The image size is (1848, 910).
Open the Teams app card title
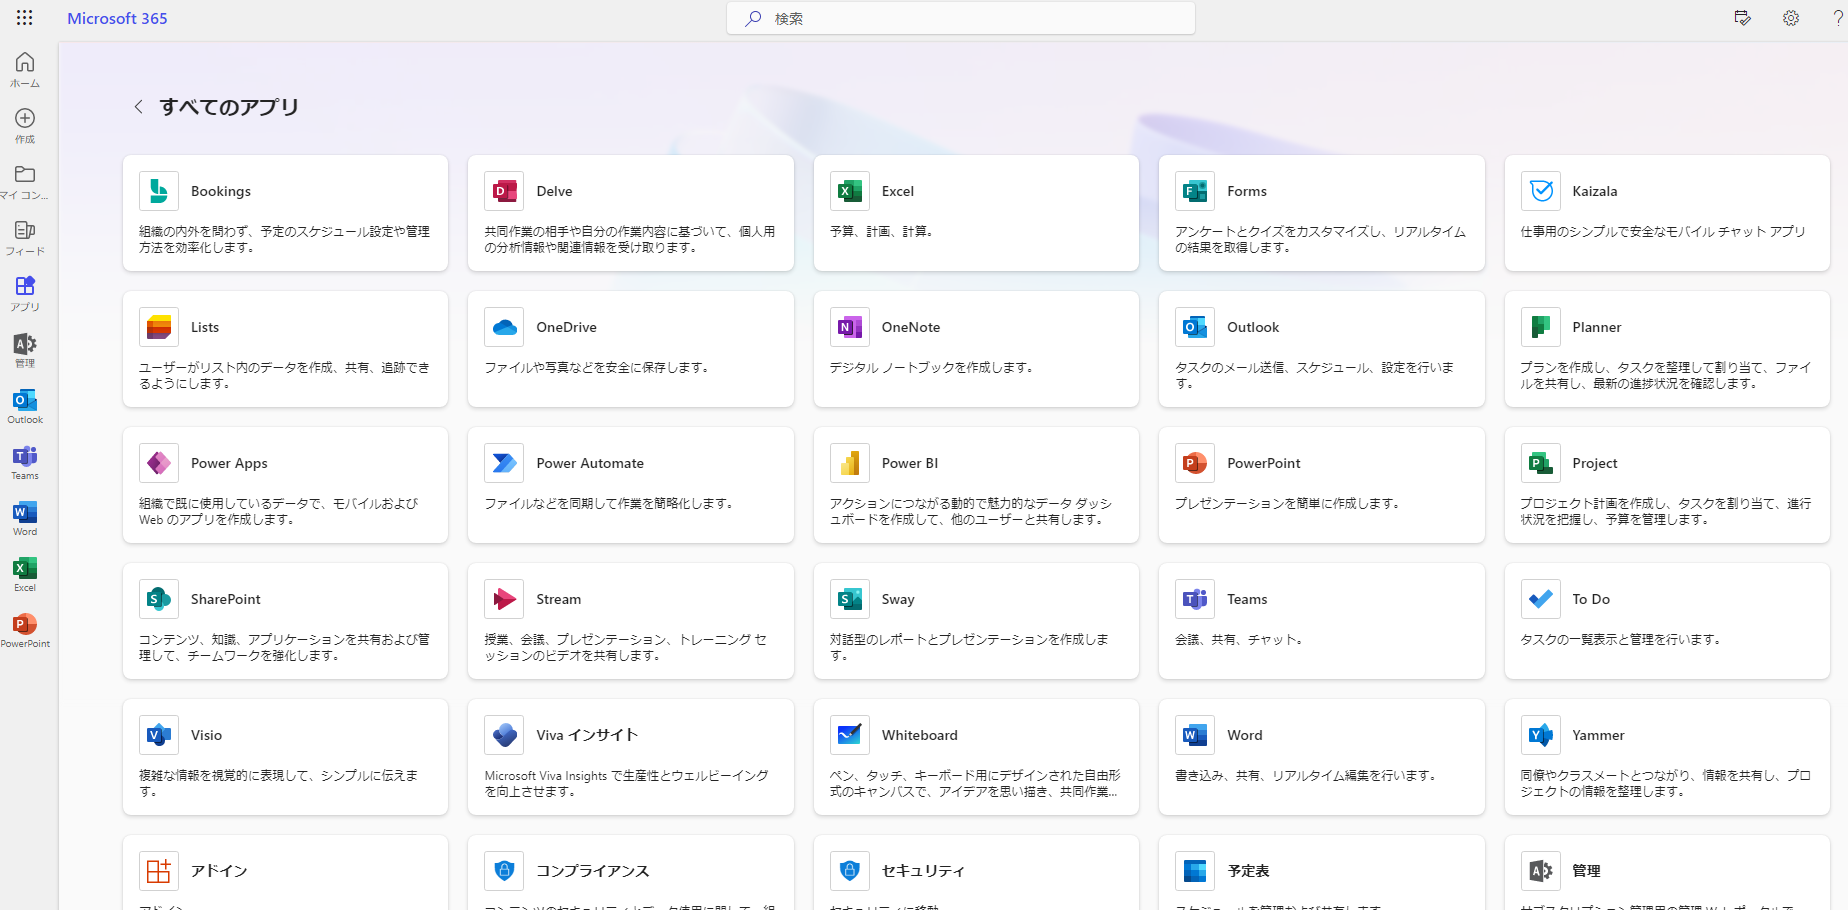pyautogui.click(x=1247, y=599)
